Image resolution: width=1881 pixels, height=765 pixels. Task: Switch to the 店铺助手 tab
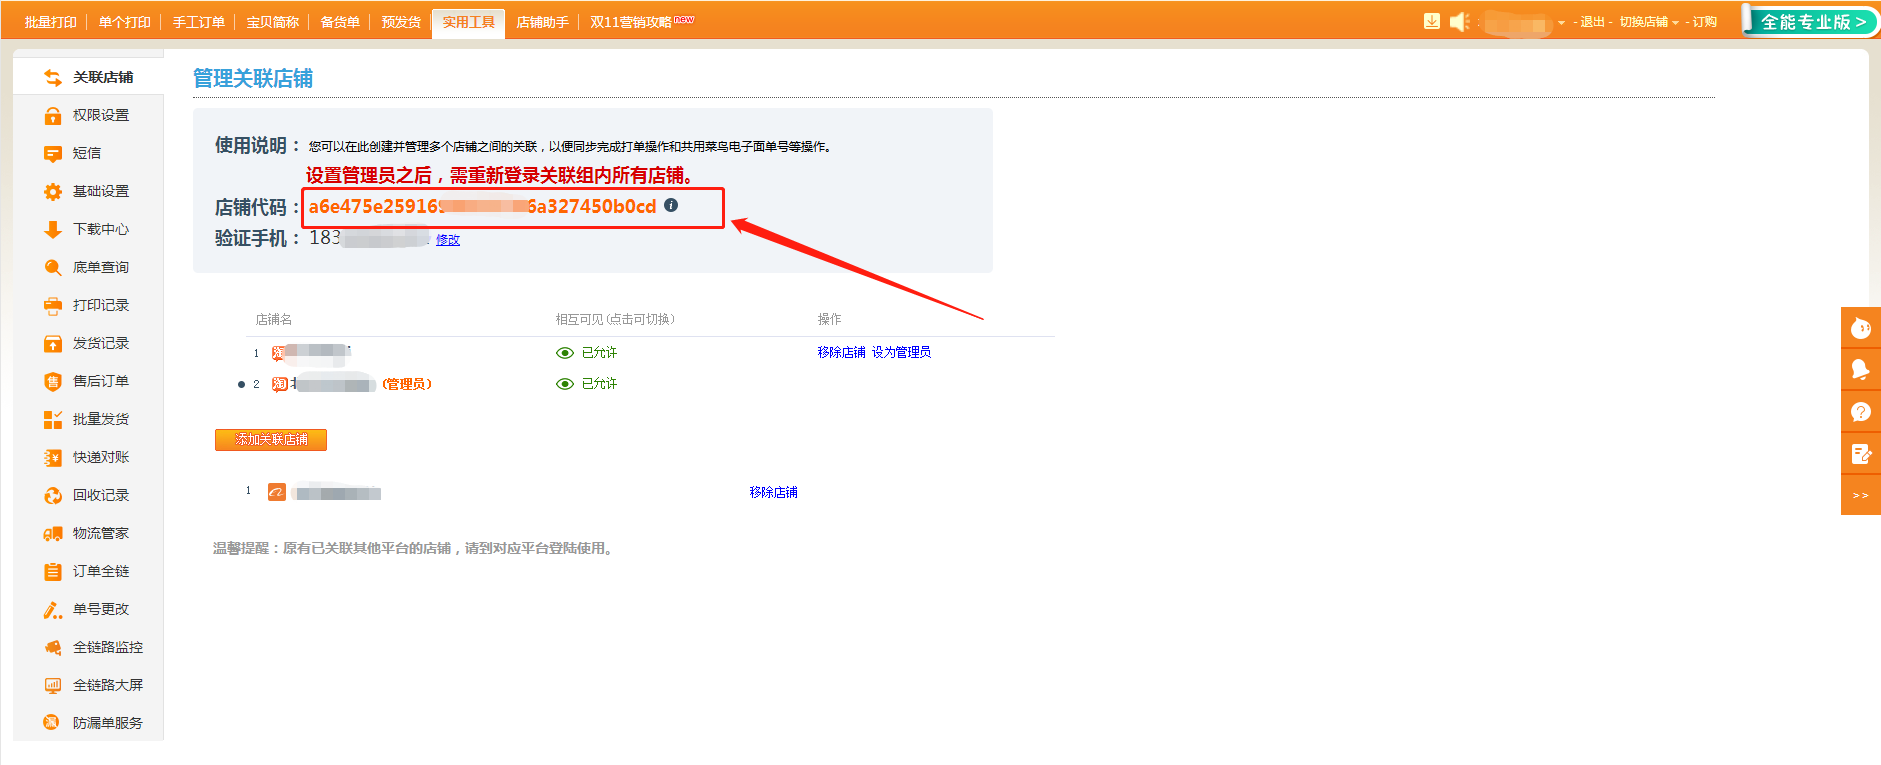[x=542, y=22]
